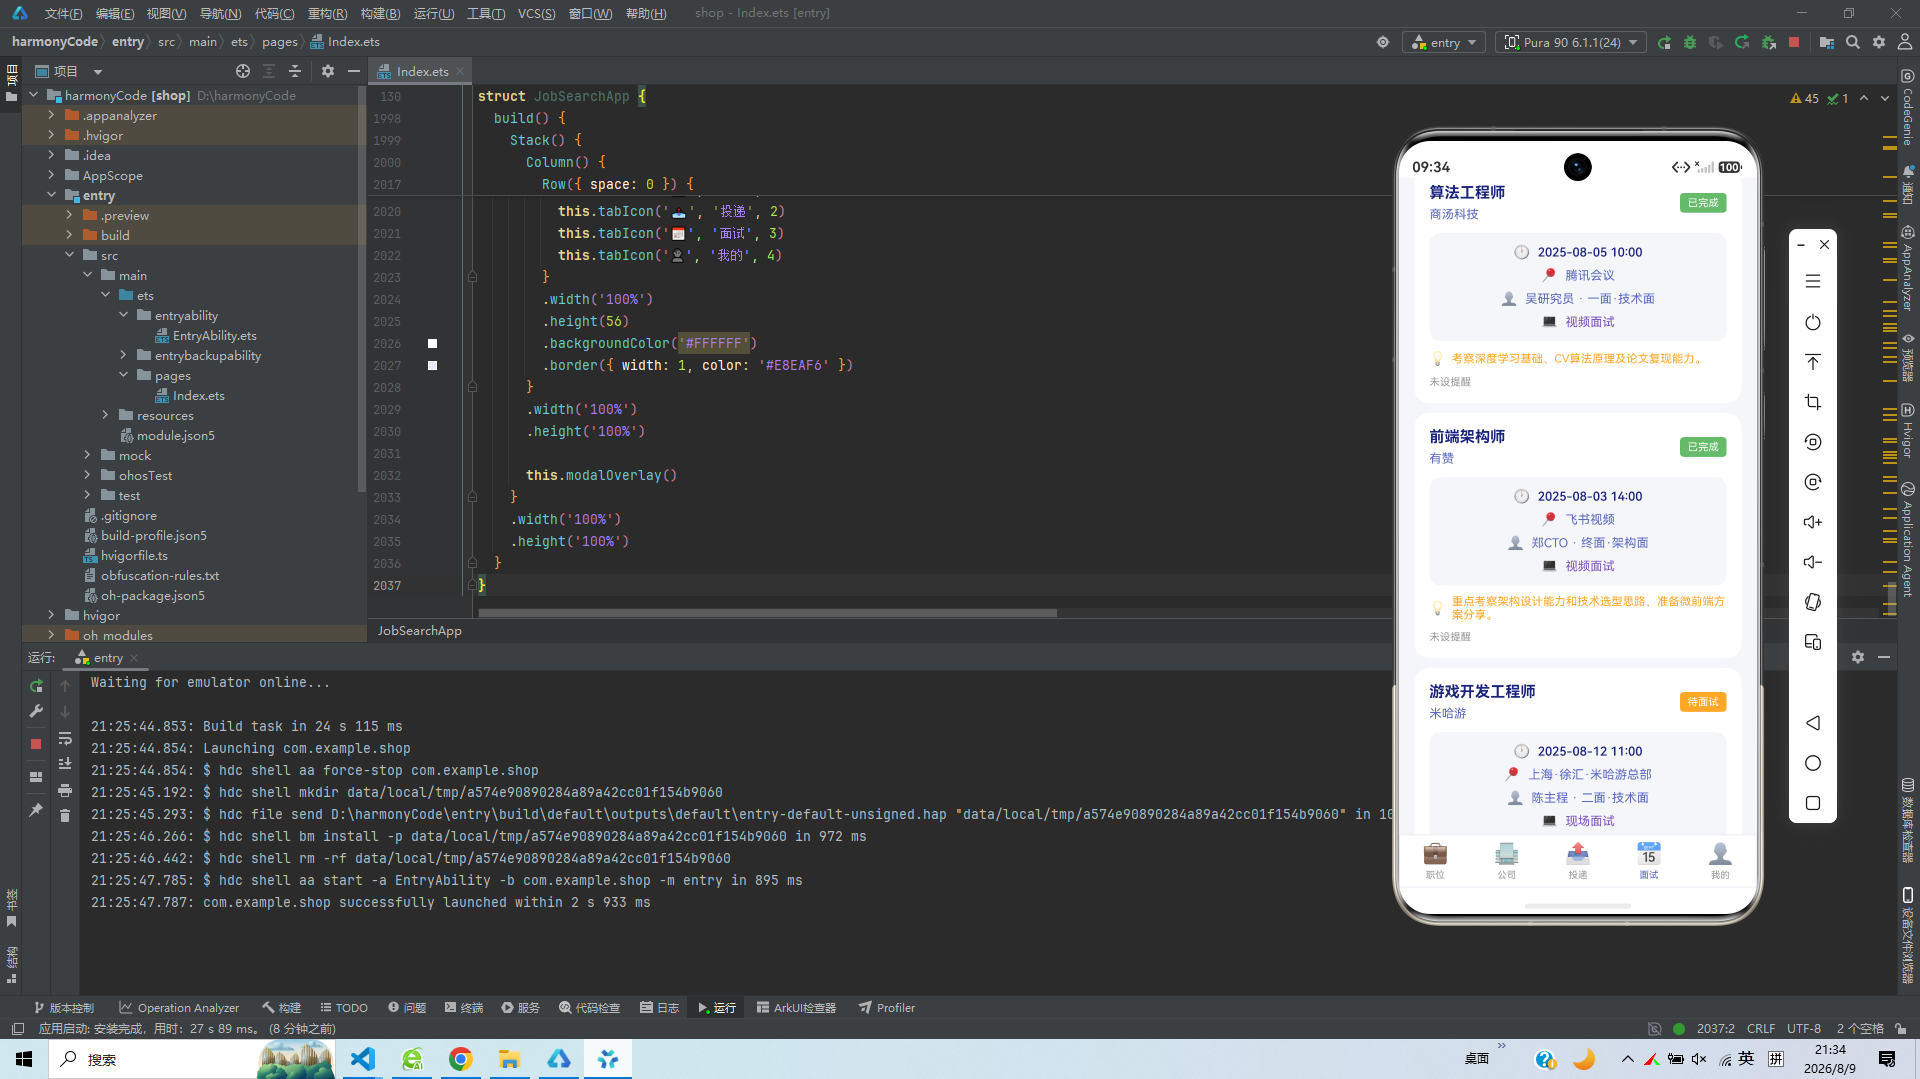This screenshot has height=1079, width=1920.
Task: Expand all nodes in the project panel
Action: click(x=269, y=71)
